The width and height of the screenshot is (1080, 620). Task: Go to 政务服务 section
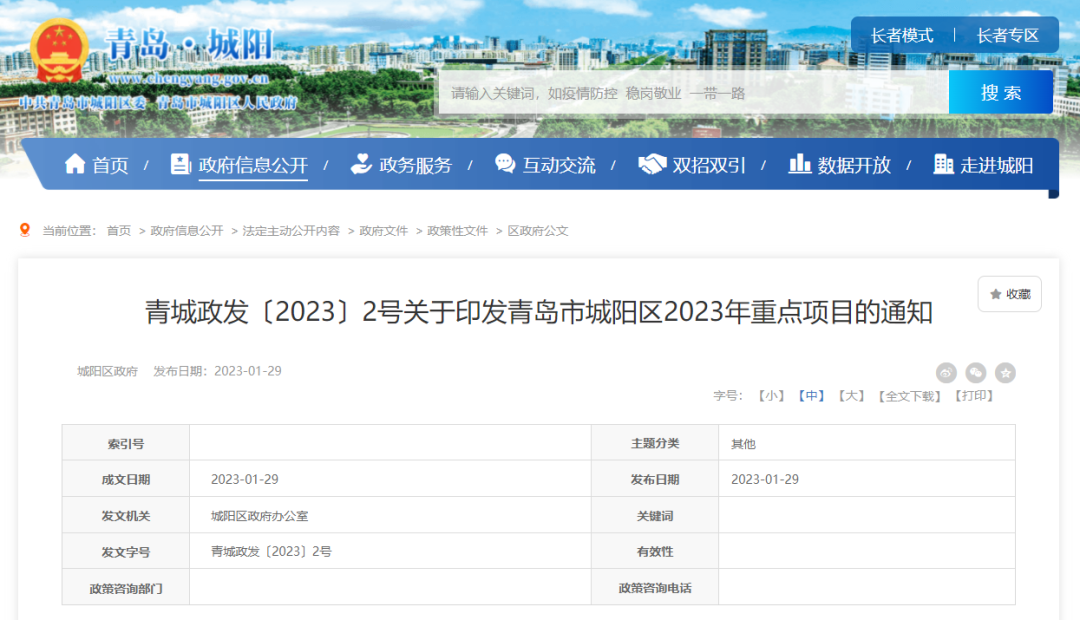tap(415, 165)
